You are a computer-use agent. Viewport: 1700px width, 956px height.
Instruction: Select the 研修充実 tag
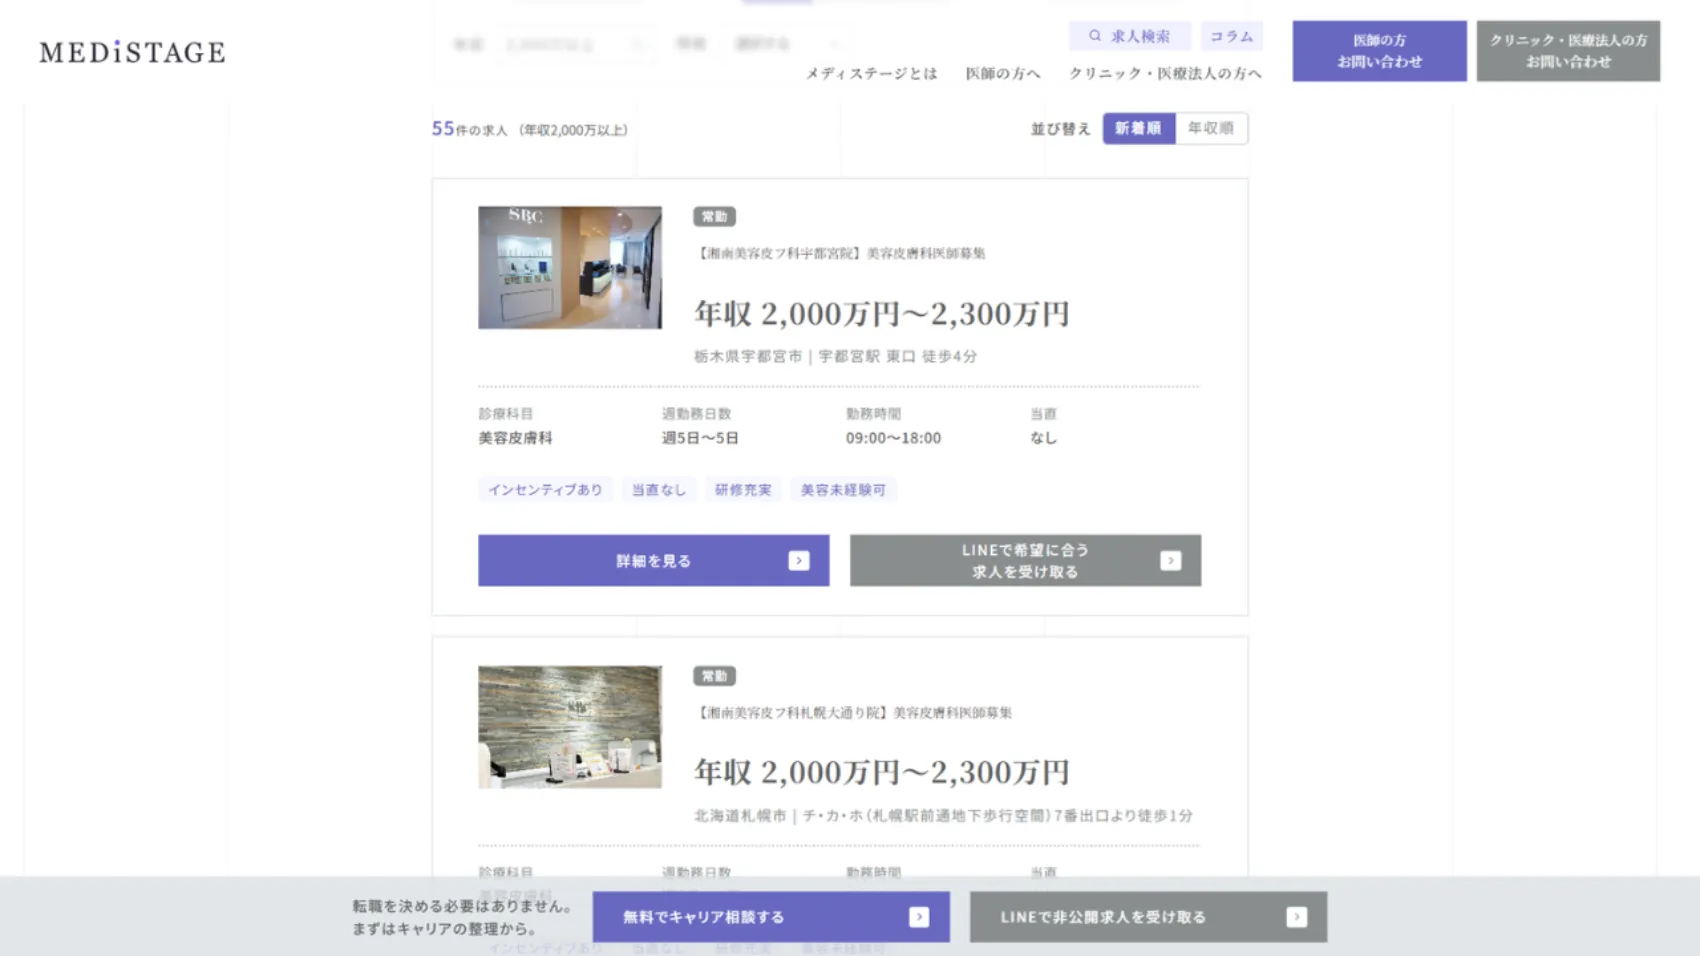[x=743, y=490]
